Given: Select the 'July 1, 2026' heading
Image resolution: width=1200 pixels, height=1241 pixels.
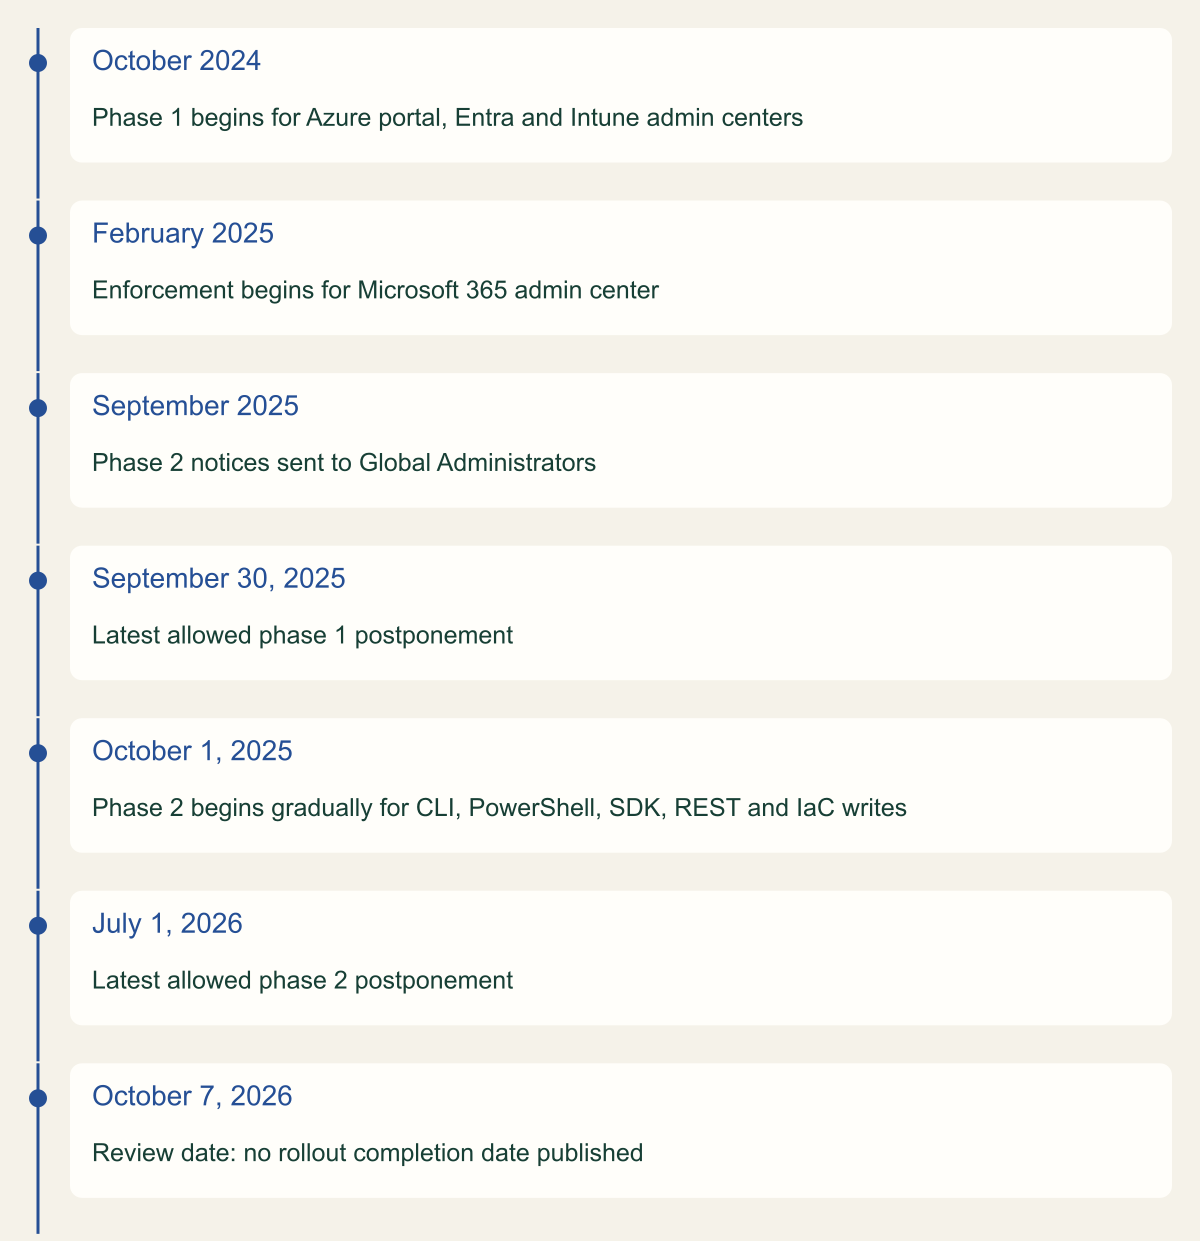Looking at the screenshot, I should 167,924.
